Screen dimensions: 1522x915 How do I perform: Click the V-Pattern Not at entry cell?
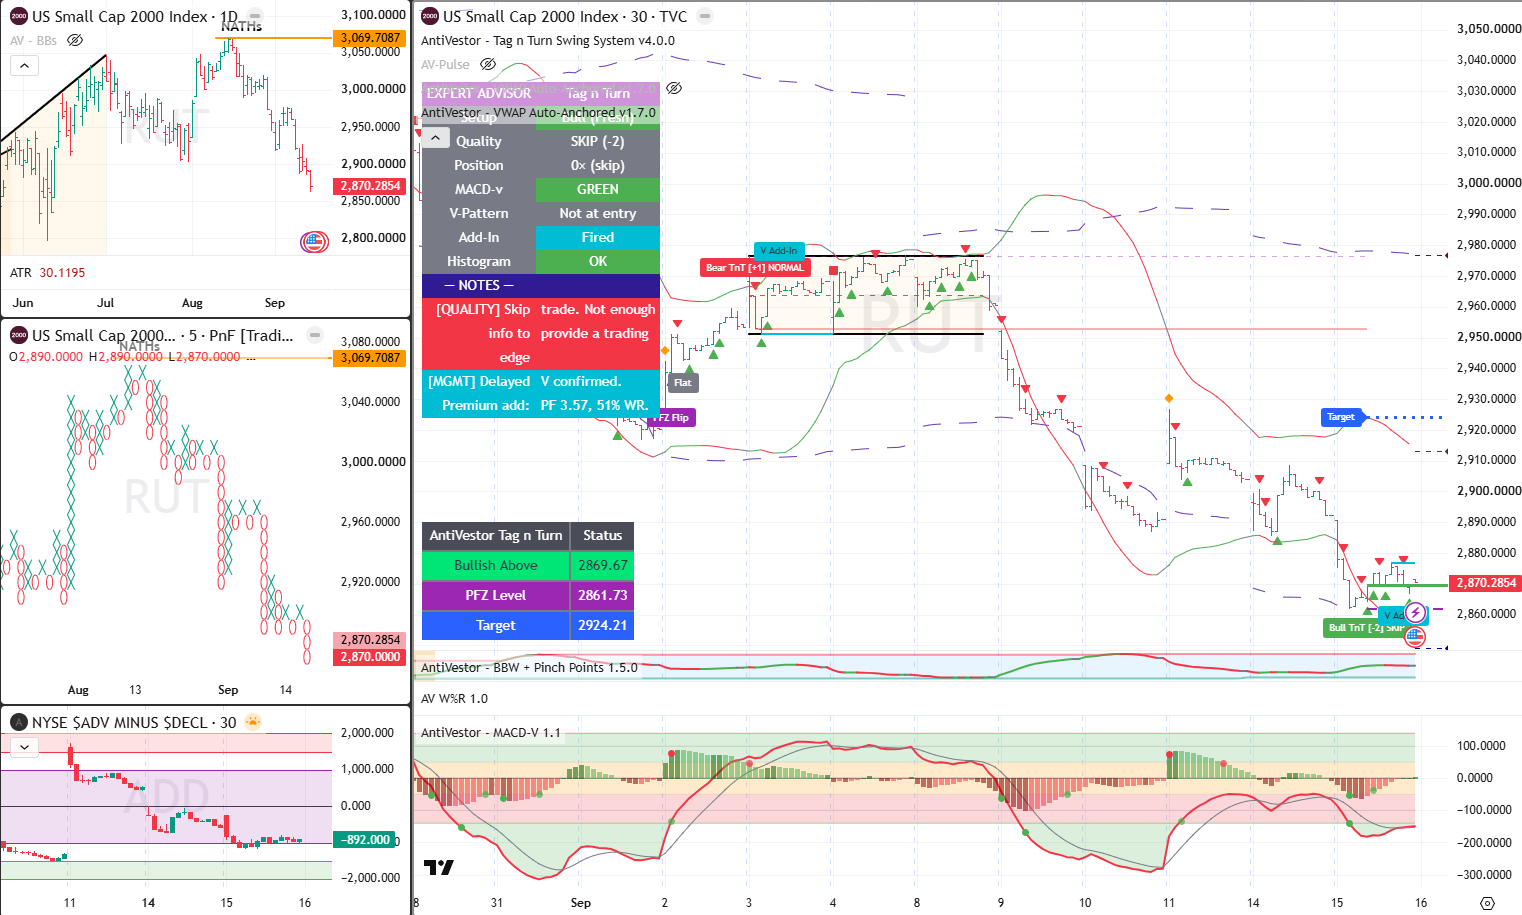[x=598, y=213]
